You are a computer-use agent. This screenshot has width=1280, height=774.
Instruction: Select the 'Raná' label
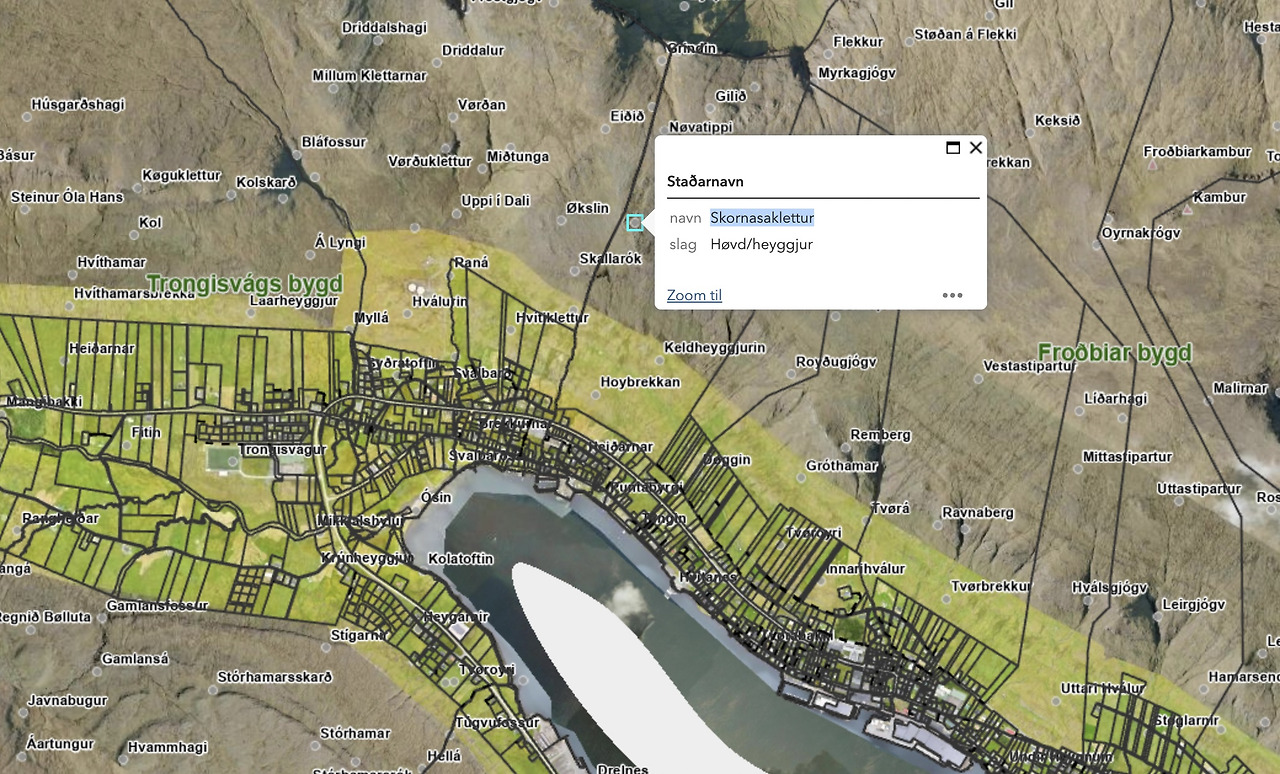point(471,262)
